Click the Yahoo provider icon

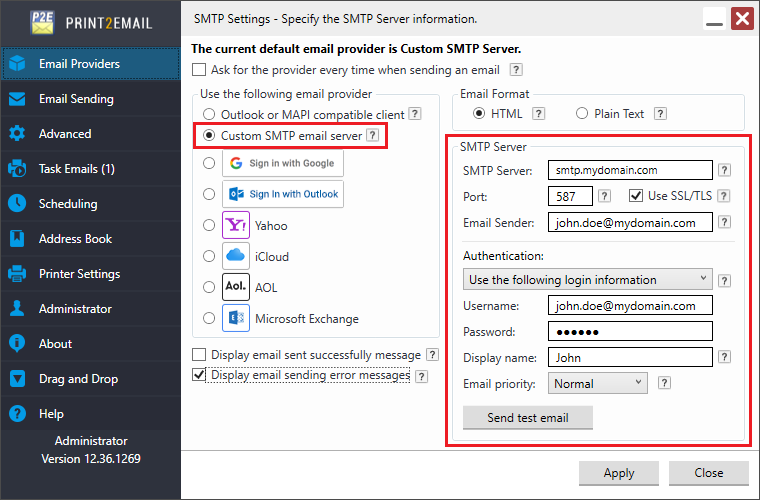[x=236, y=225]
